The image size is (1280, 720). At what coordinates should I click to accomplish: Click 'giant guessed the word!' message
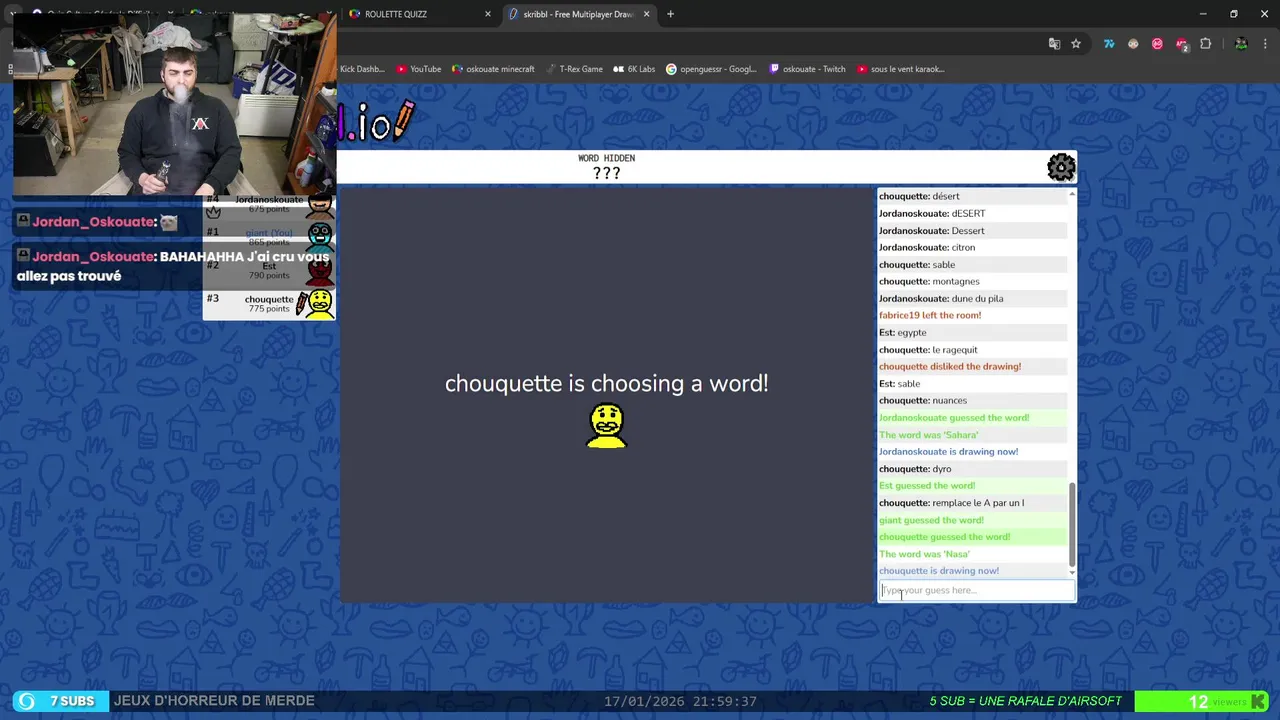(x=930, y=520)
